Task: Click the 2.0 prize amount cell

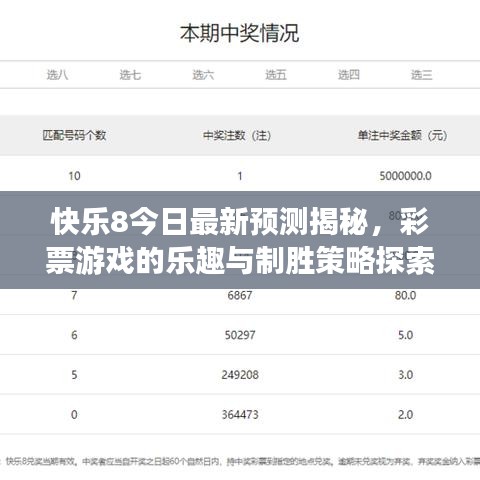Action: 405,414
